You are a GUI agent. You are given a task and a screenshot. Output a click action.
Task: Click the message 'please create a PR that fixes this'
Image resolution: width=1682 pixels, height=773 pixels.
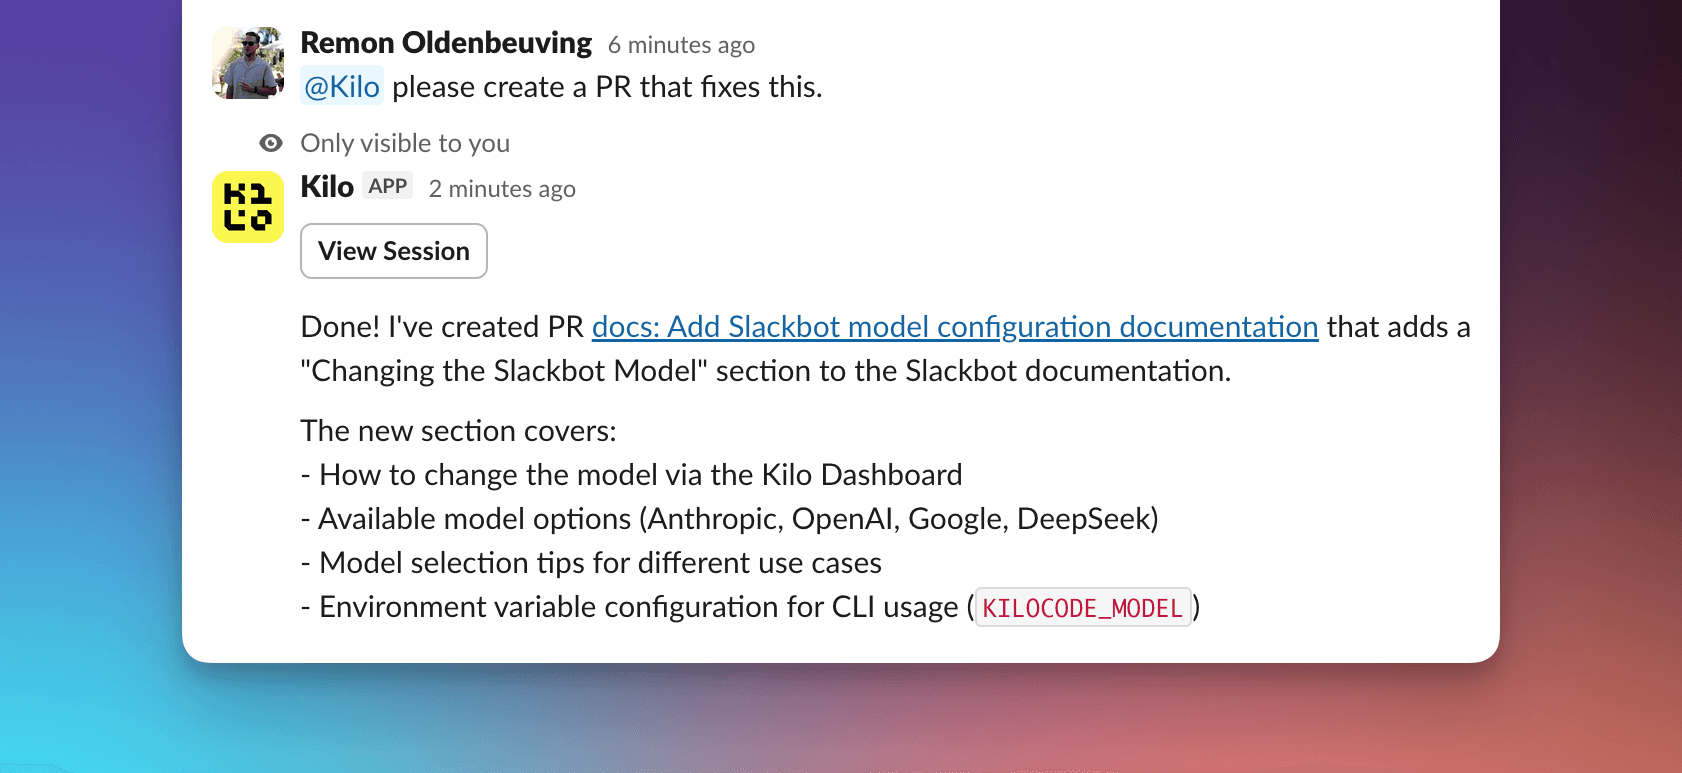(x=605, y=87)
